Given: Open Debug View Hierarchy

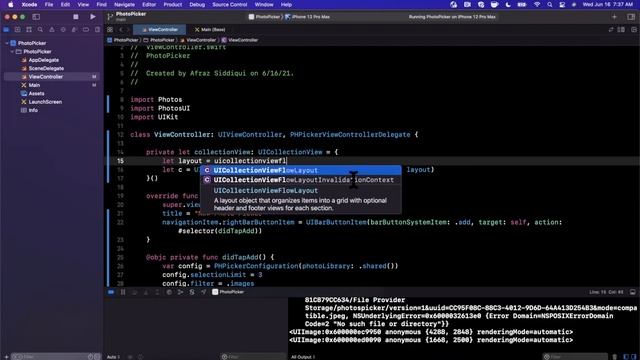Looking at the screenshot, I should click(x=169, y=292).
